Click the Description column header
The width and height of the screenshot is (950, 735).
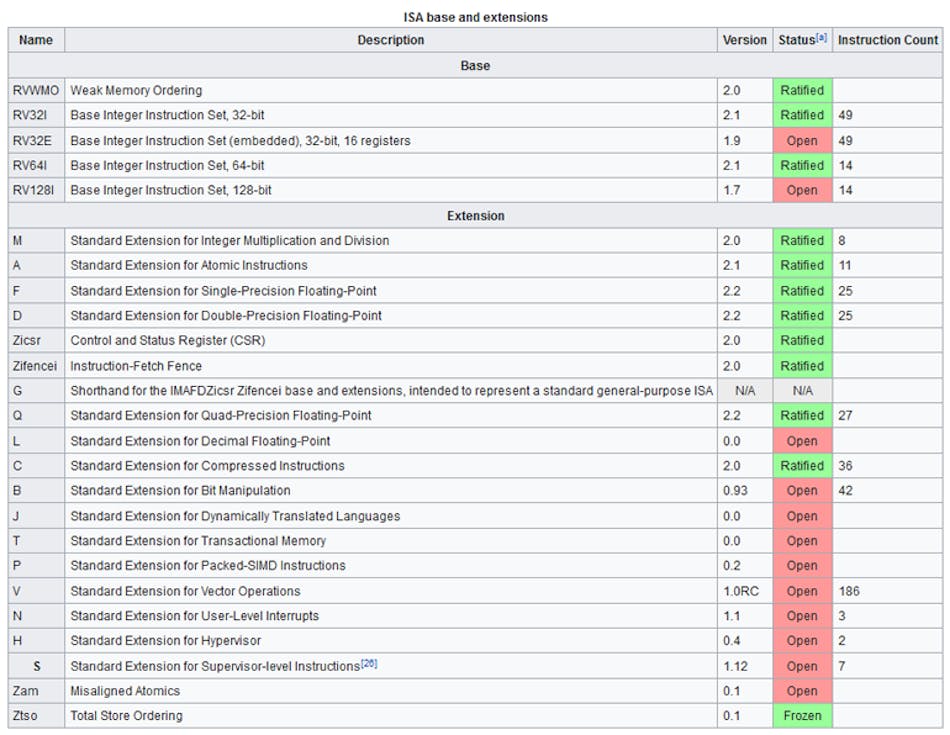click(390, 40)
